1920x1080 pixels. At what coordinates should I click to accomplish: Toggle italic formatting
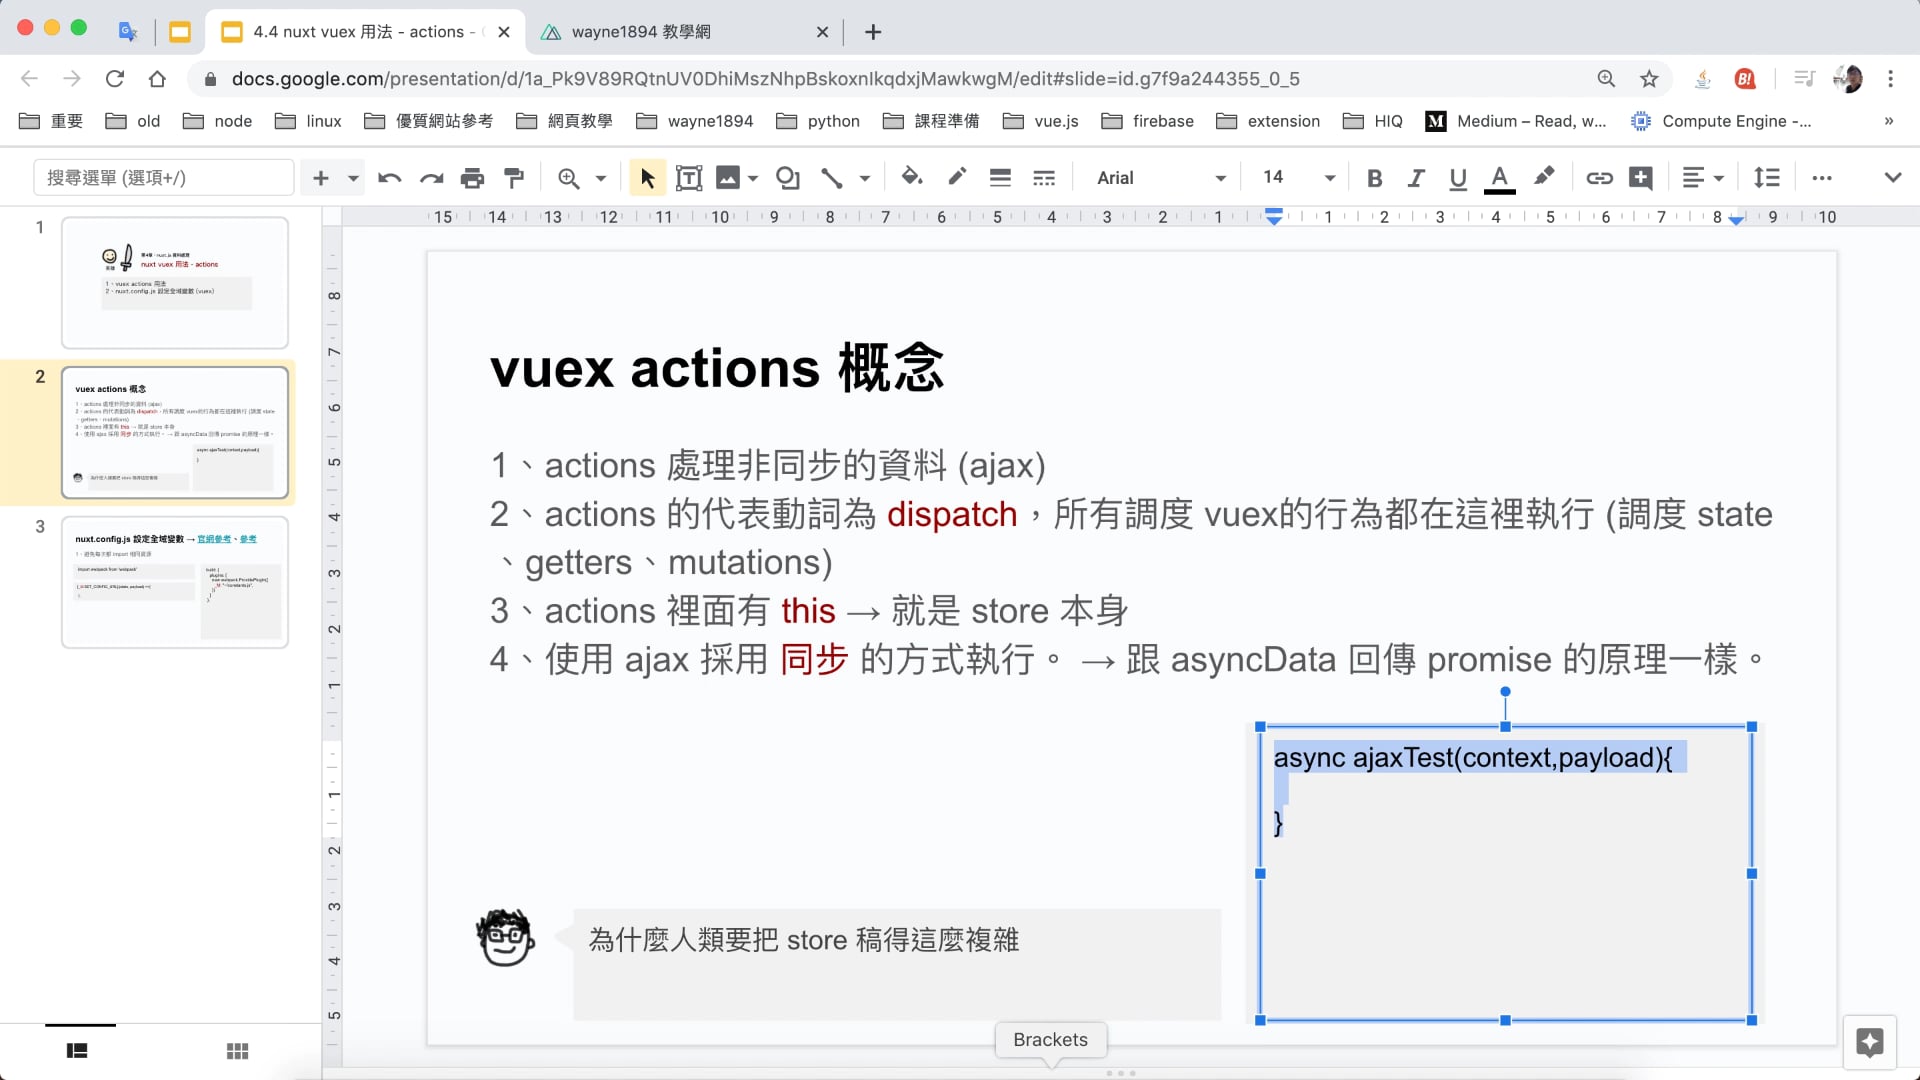pos(1416,178)
